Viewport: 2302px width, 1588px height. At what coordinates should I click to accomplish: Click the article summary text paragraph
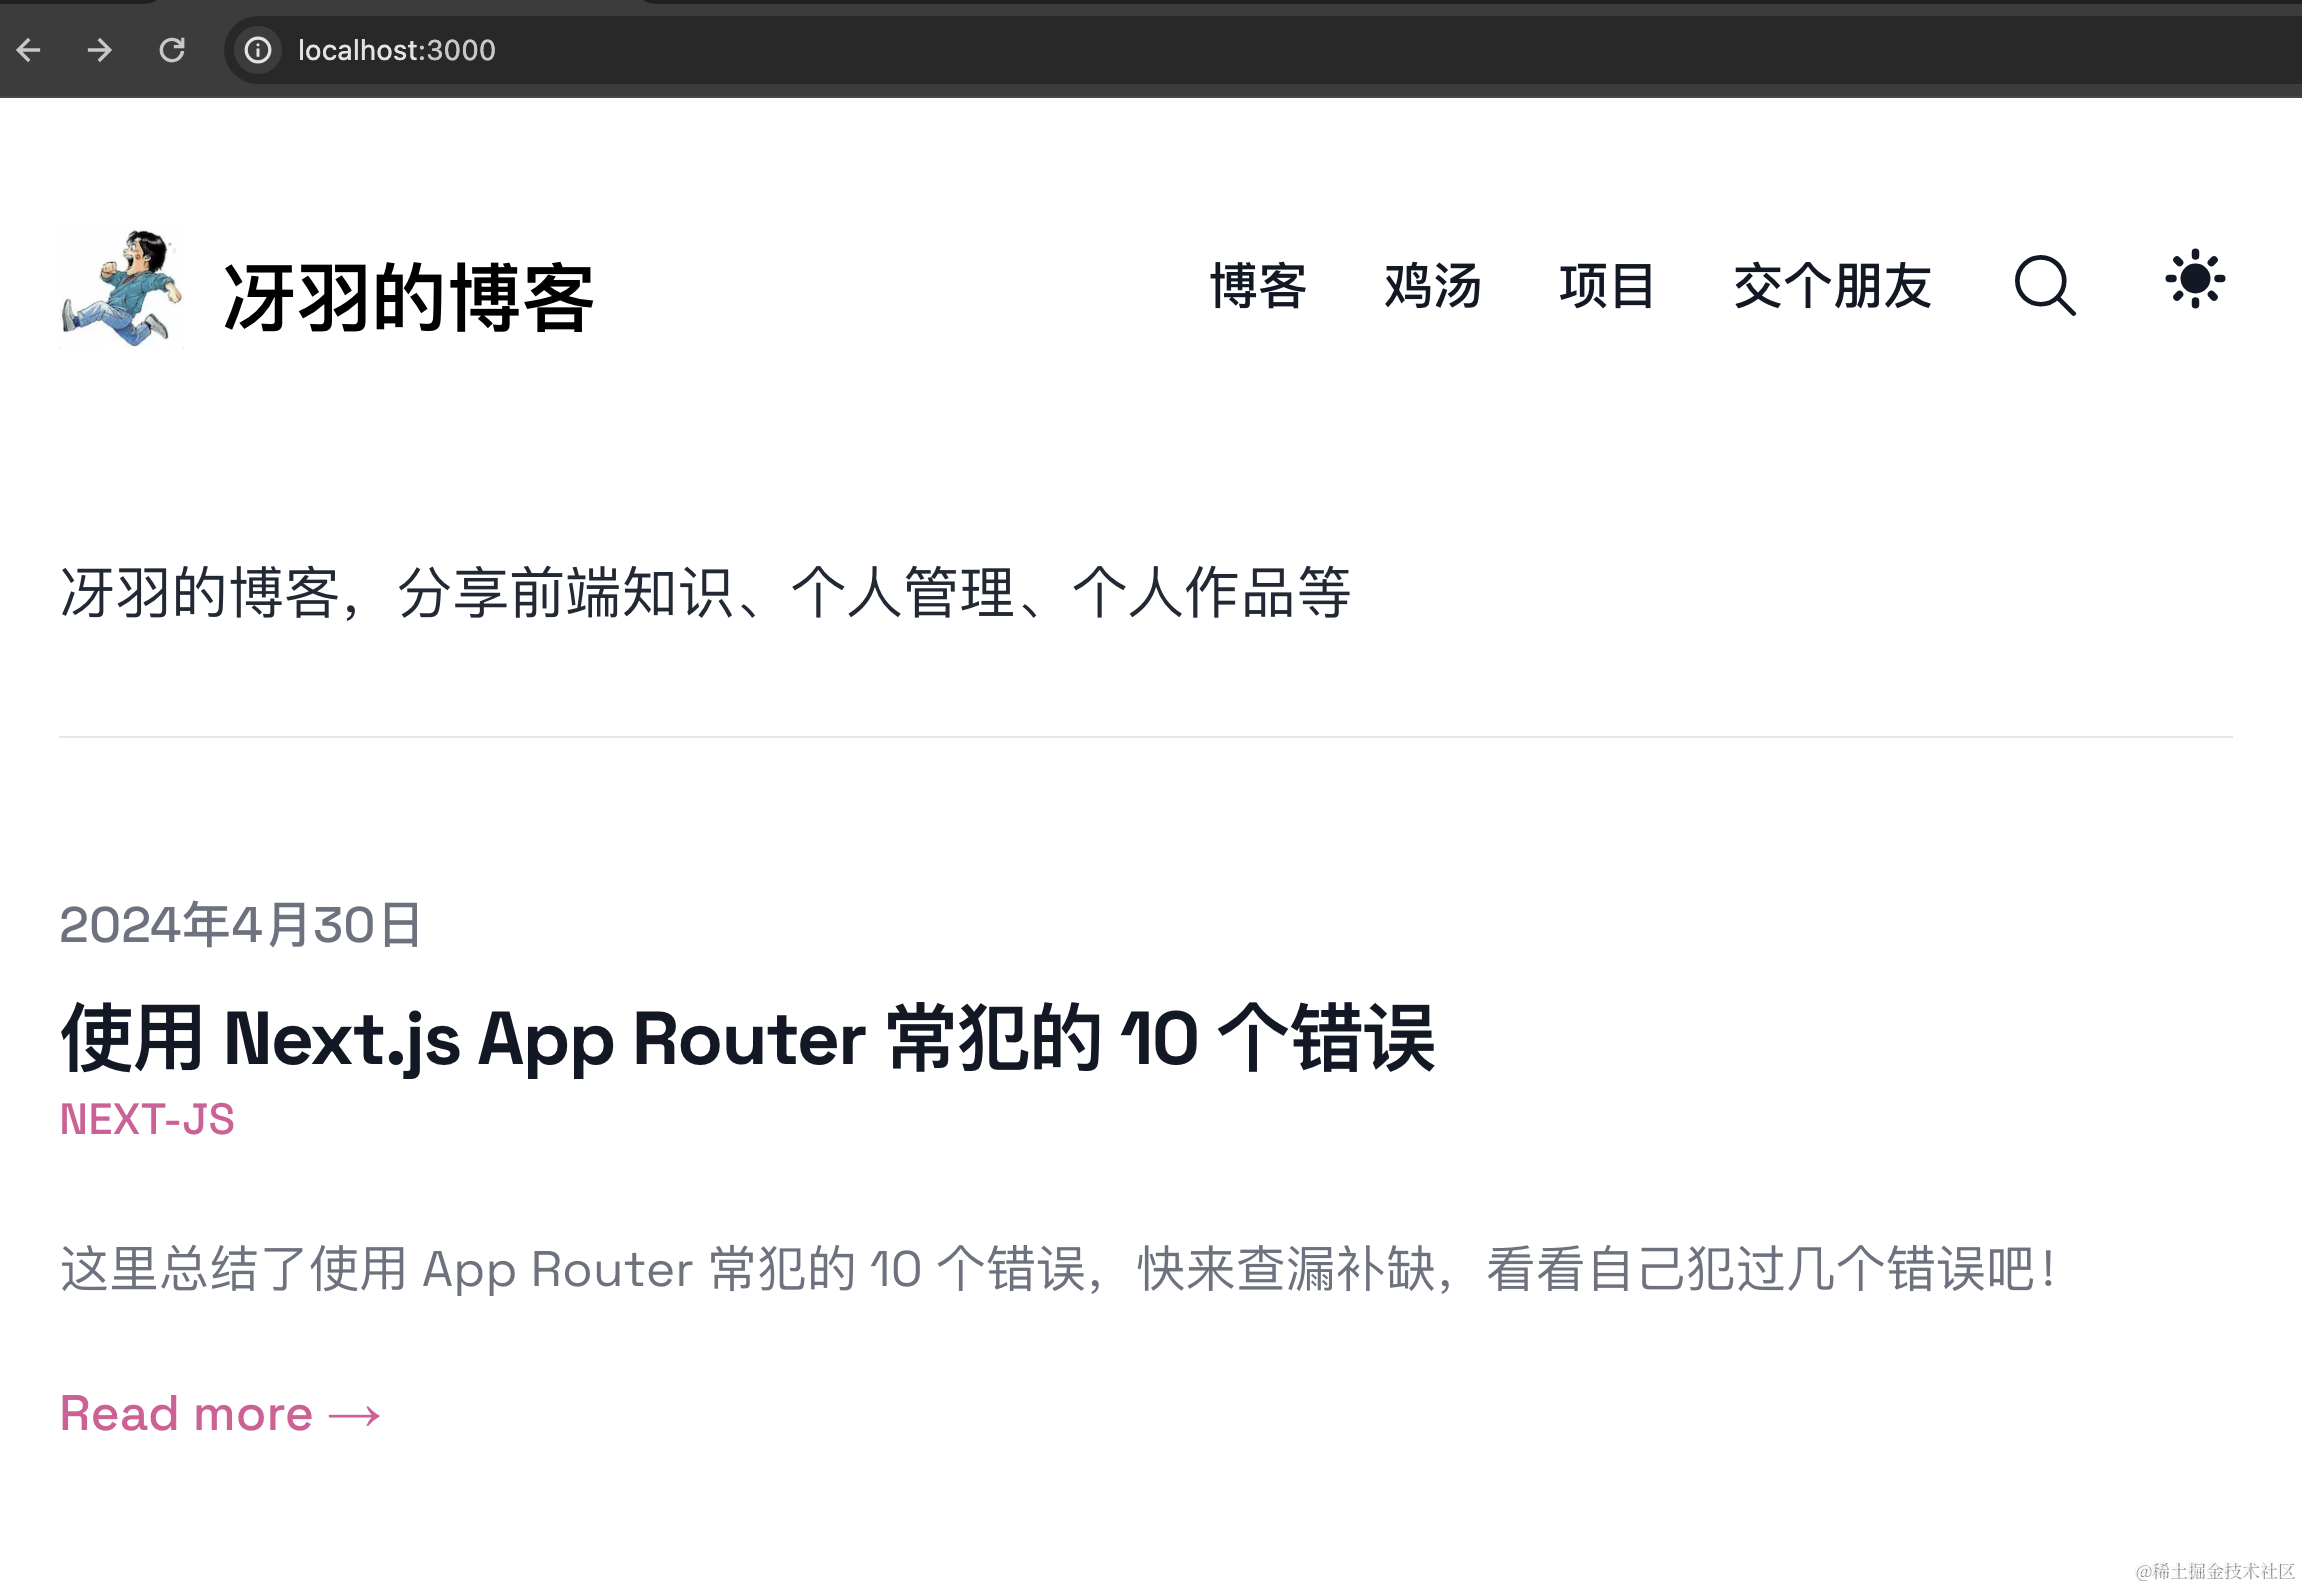click(1057, 1270)
